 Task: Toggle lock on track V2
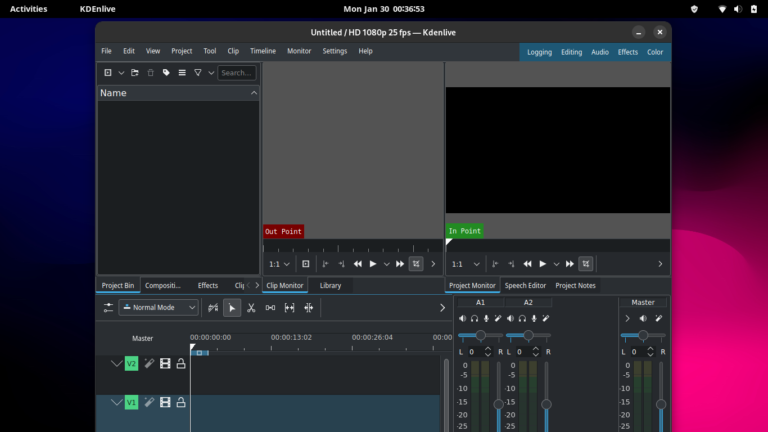tap(181, 364)
